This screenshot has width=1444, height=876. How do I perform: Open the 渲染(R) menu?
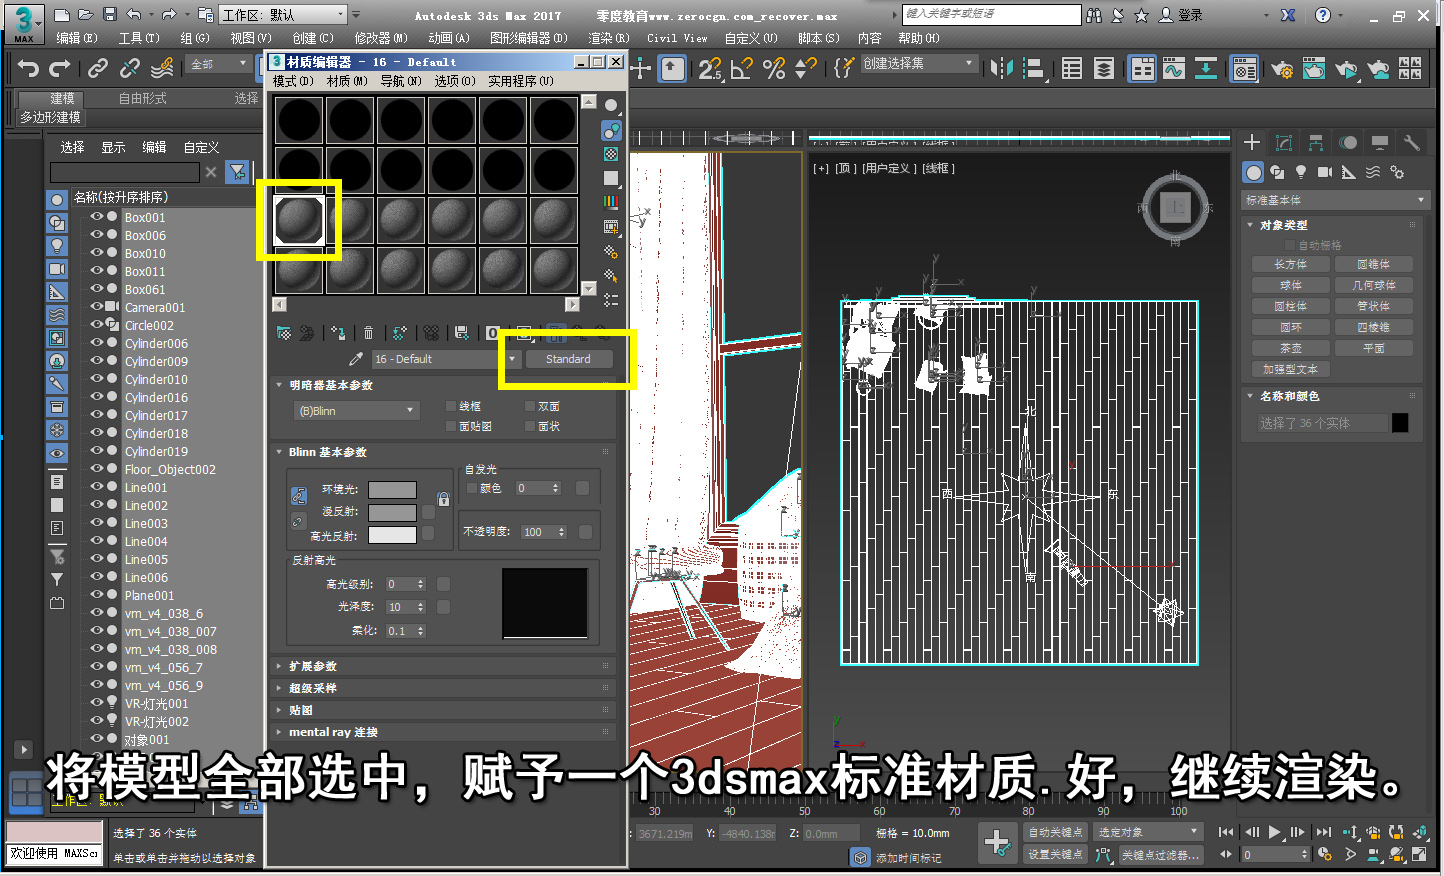[x=608, y=38]
